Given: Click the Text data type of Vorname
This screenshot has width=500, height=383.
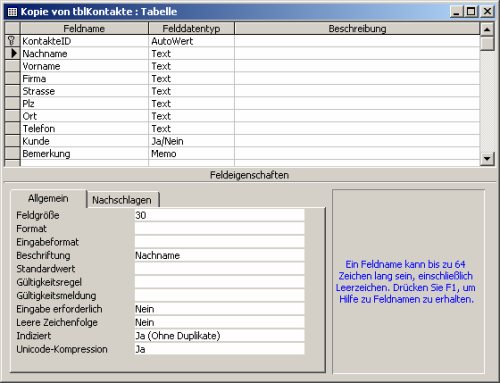Looking at the screenshot, I should point(191,66).
